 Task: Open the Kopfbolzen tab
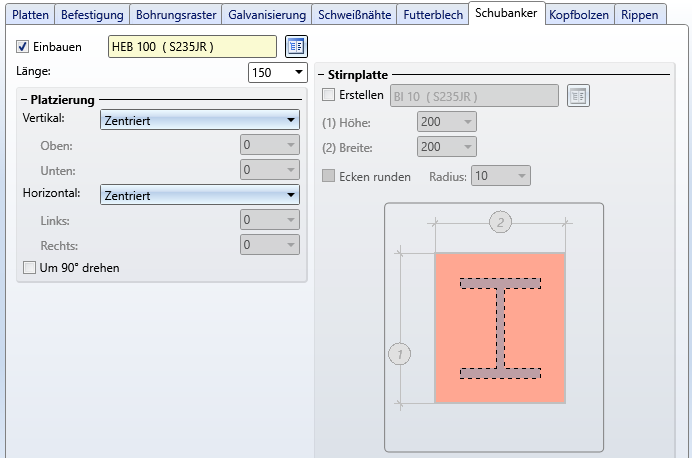pyautogui.click(x=579, y=15)
